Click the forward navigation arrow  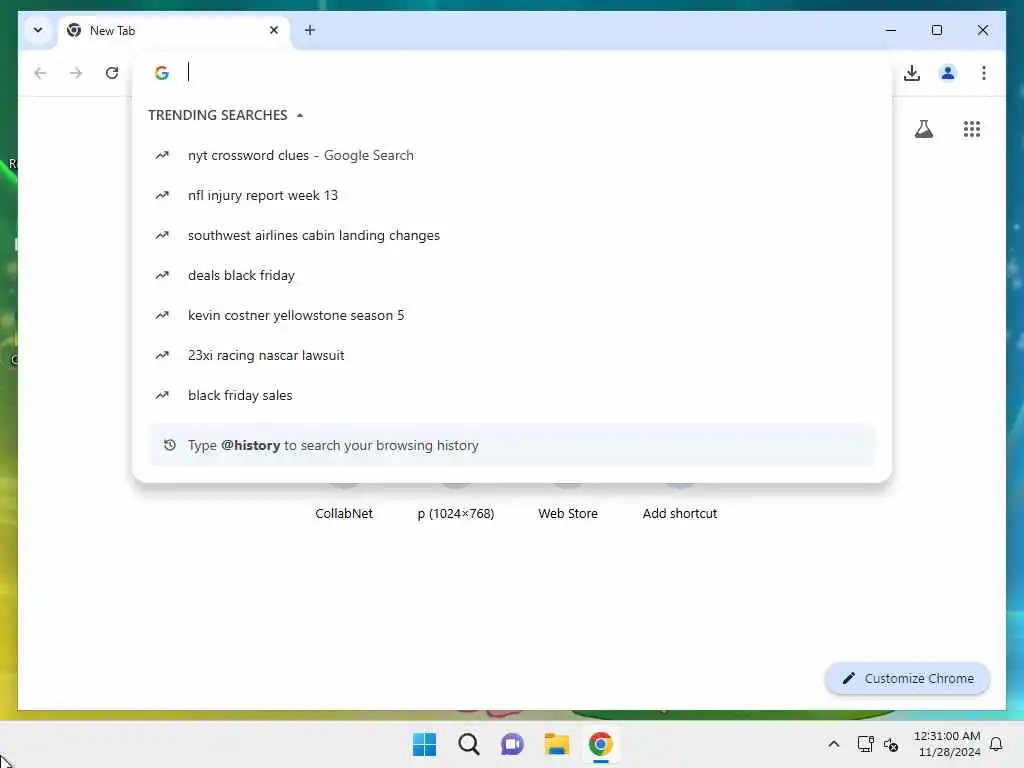76,73
